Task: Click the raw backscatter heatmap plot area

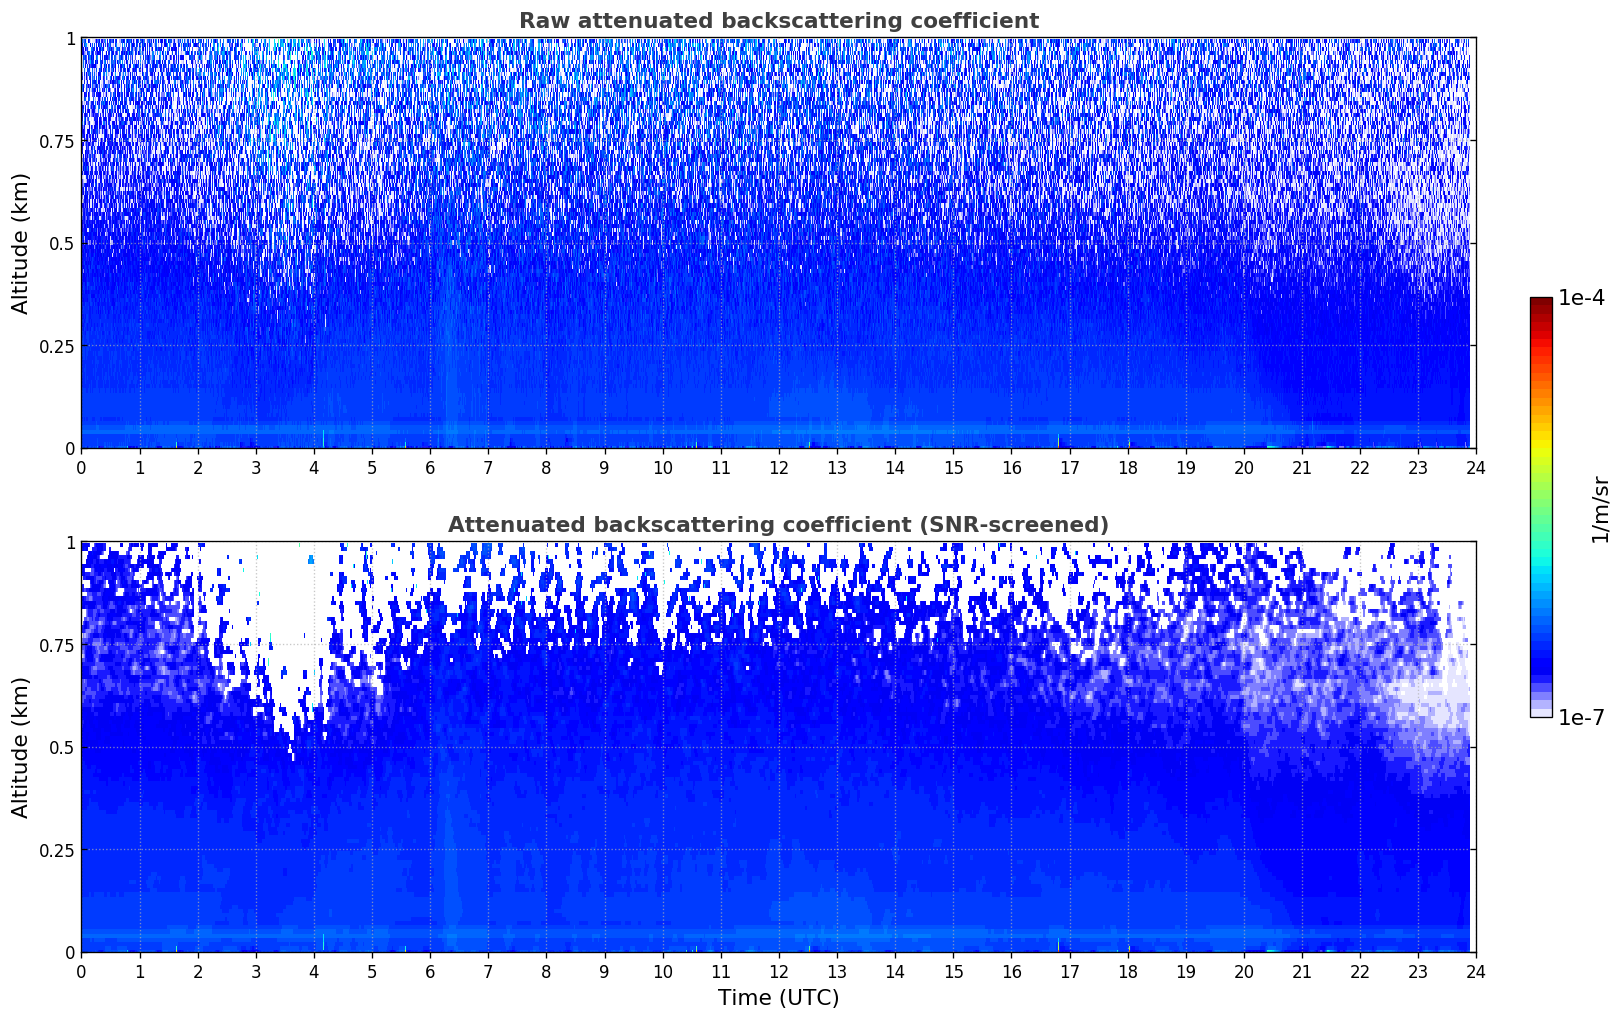Action: 778,243
